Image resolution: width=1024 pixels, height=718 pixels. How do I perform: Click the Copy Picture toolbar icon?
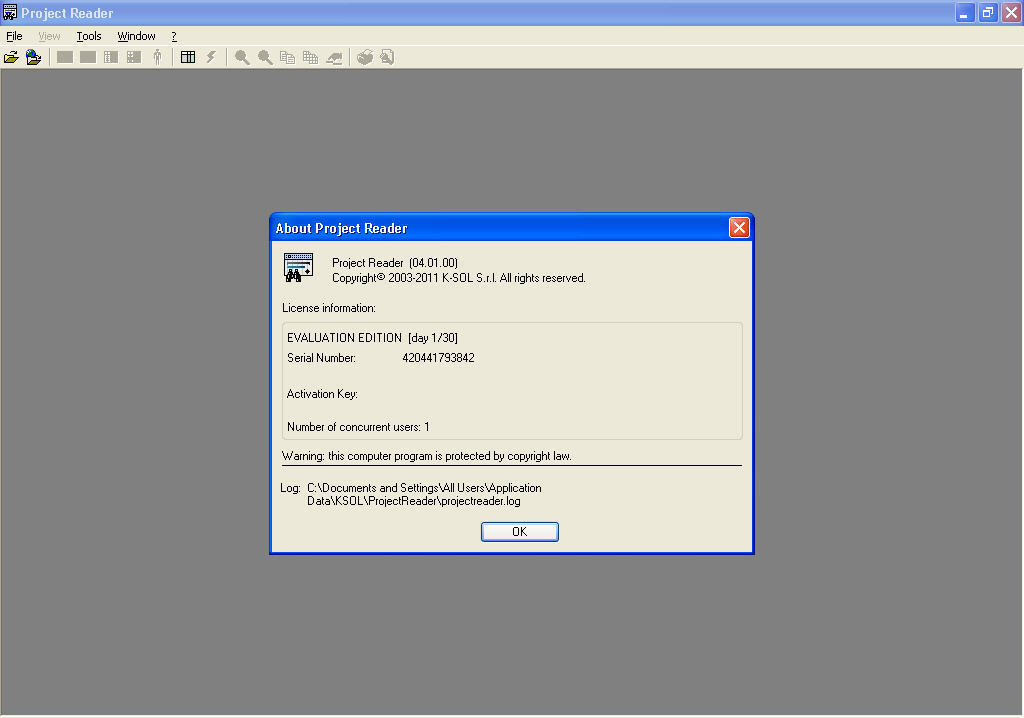311,57
